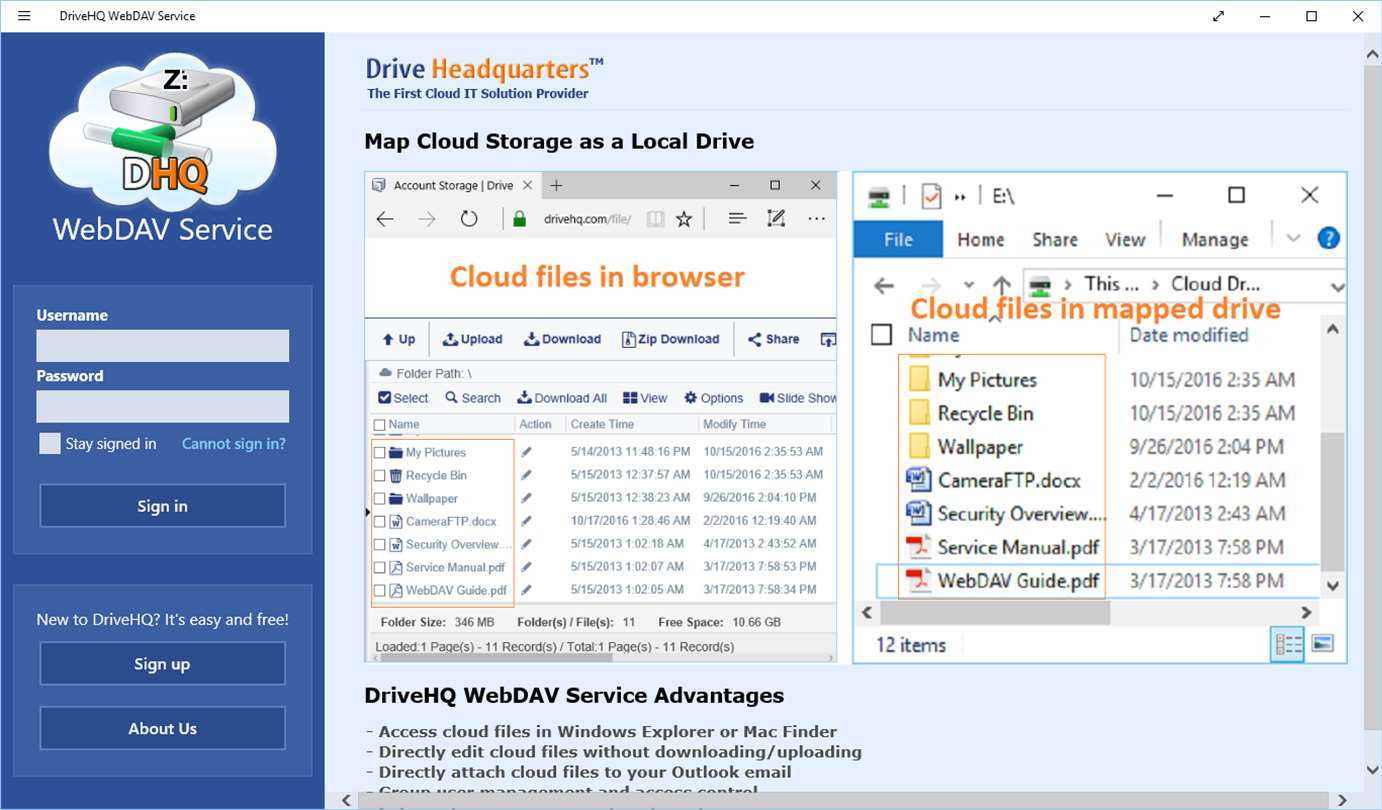Open the Options gear item

click(x=714, y=398)
